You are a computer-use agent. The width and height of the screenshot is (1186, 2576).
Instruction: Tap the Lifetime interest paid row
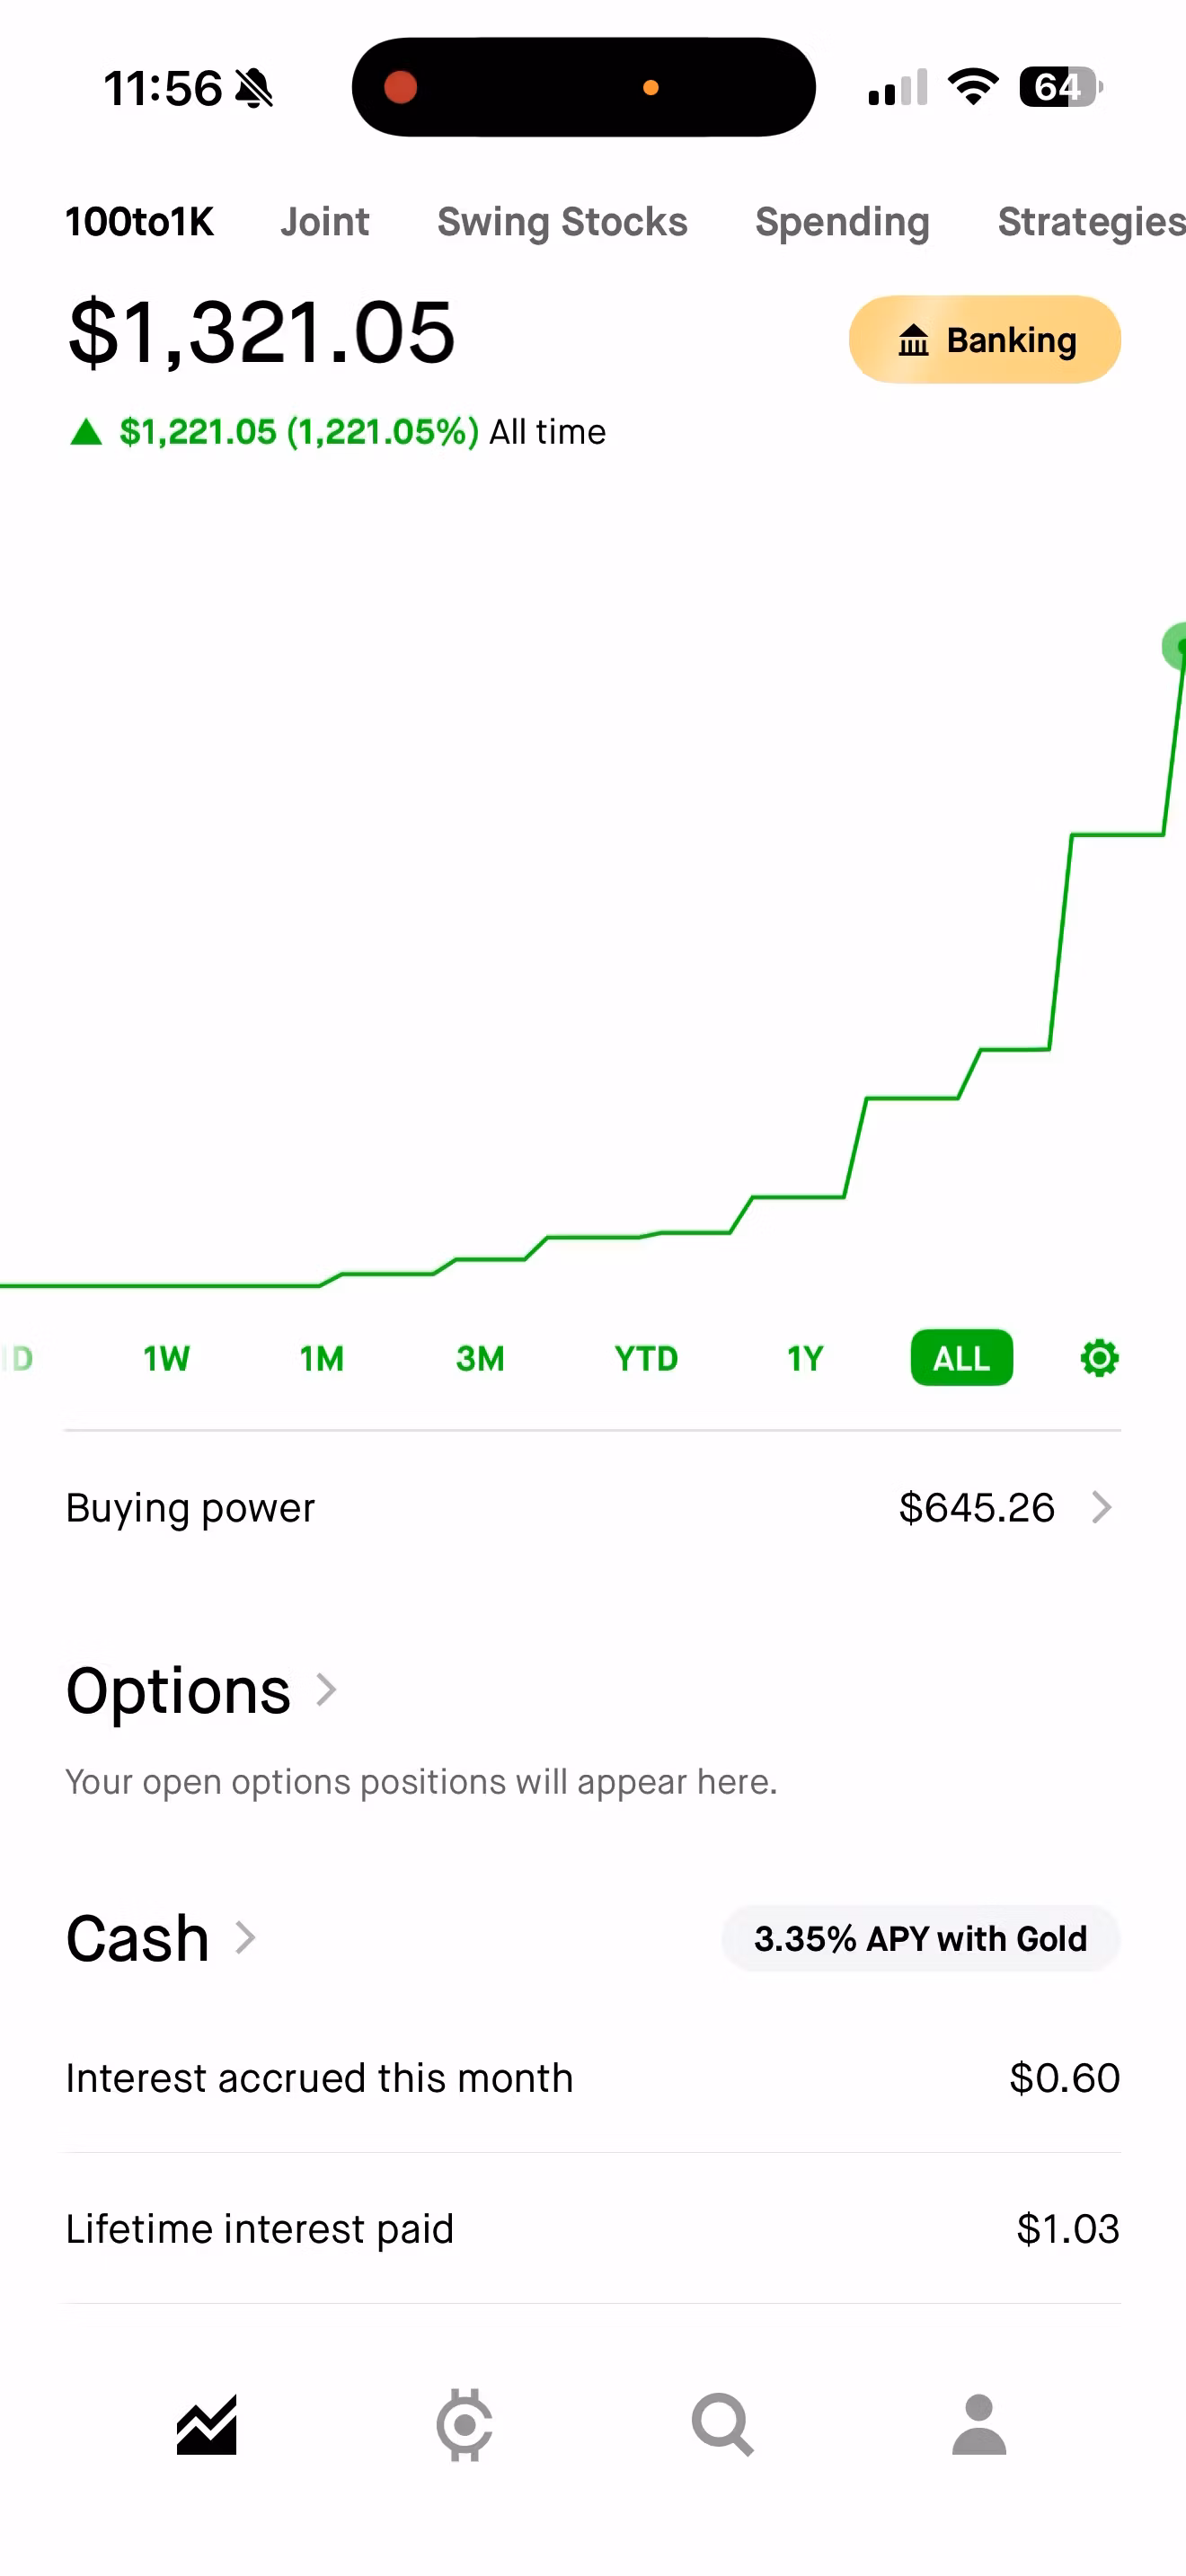(x=593, y=2228)
